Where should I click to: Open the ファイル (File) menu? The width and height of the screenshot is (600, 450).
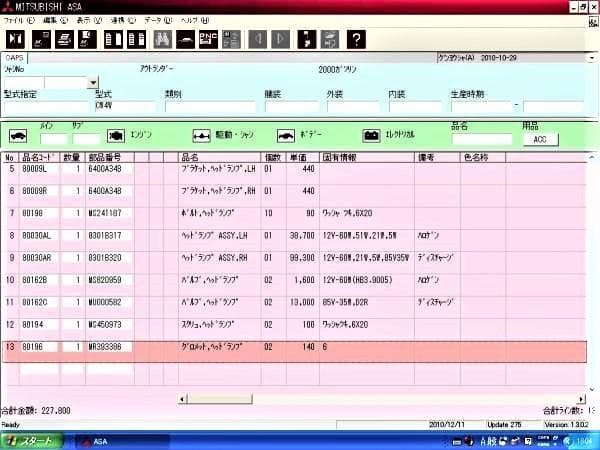17,20
